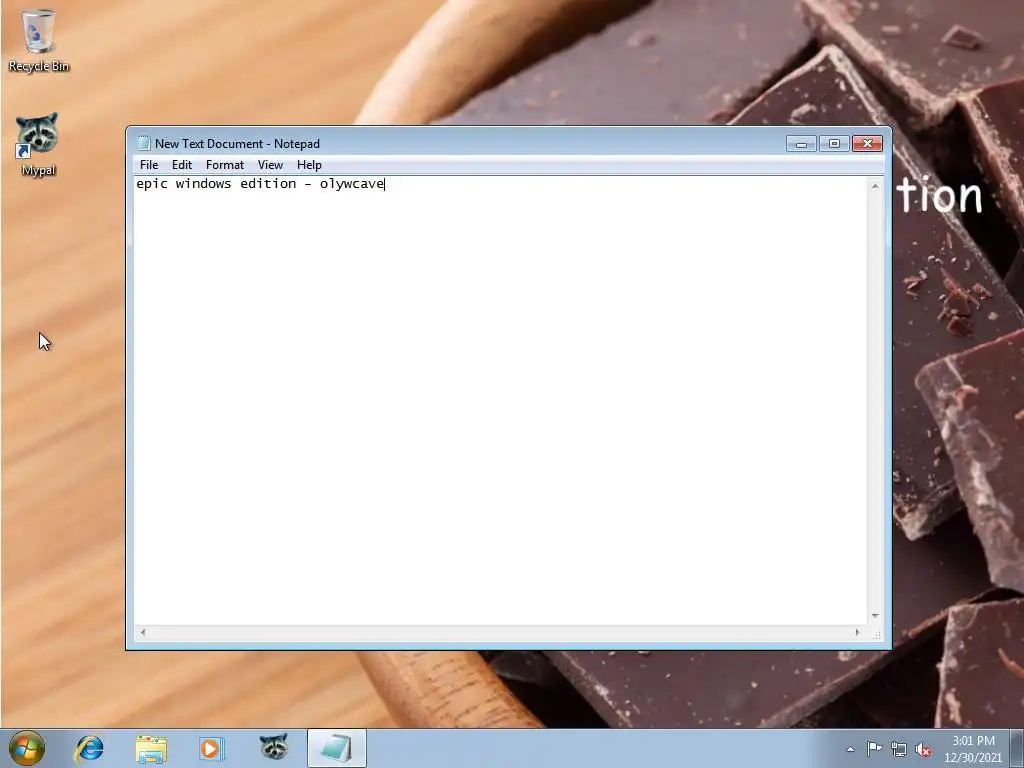Place cursor after the word "olywcave"
The width and height of the screenshot is (1024, 768).
coord(385,184)
